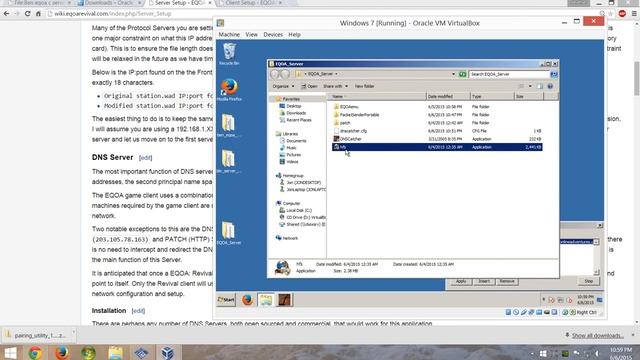This screenshot has height=360, width=640.
Task: Open the View menu in VirtualBox
Action: tap(251, 35)
